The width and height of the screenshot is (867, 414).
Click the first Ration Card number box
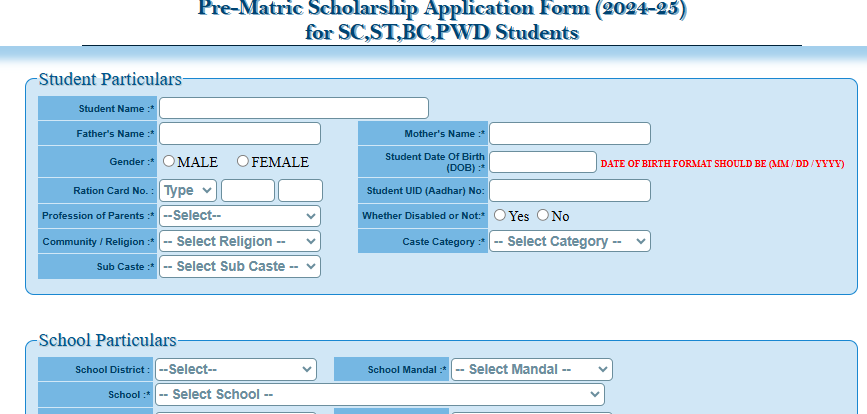(248, 191)
